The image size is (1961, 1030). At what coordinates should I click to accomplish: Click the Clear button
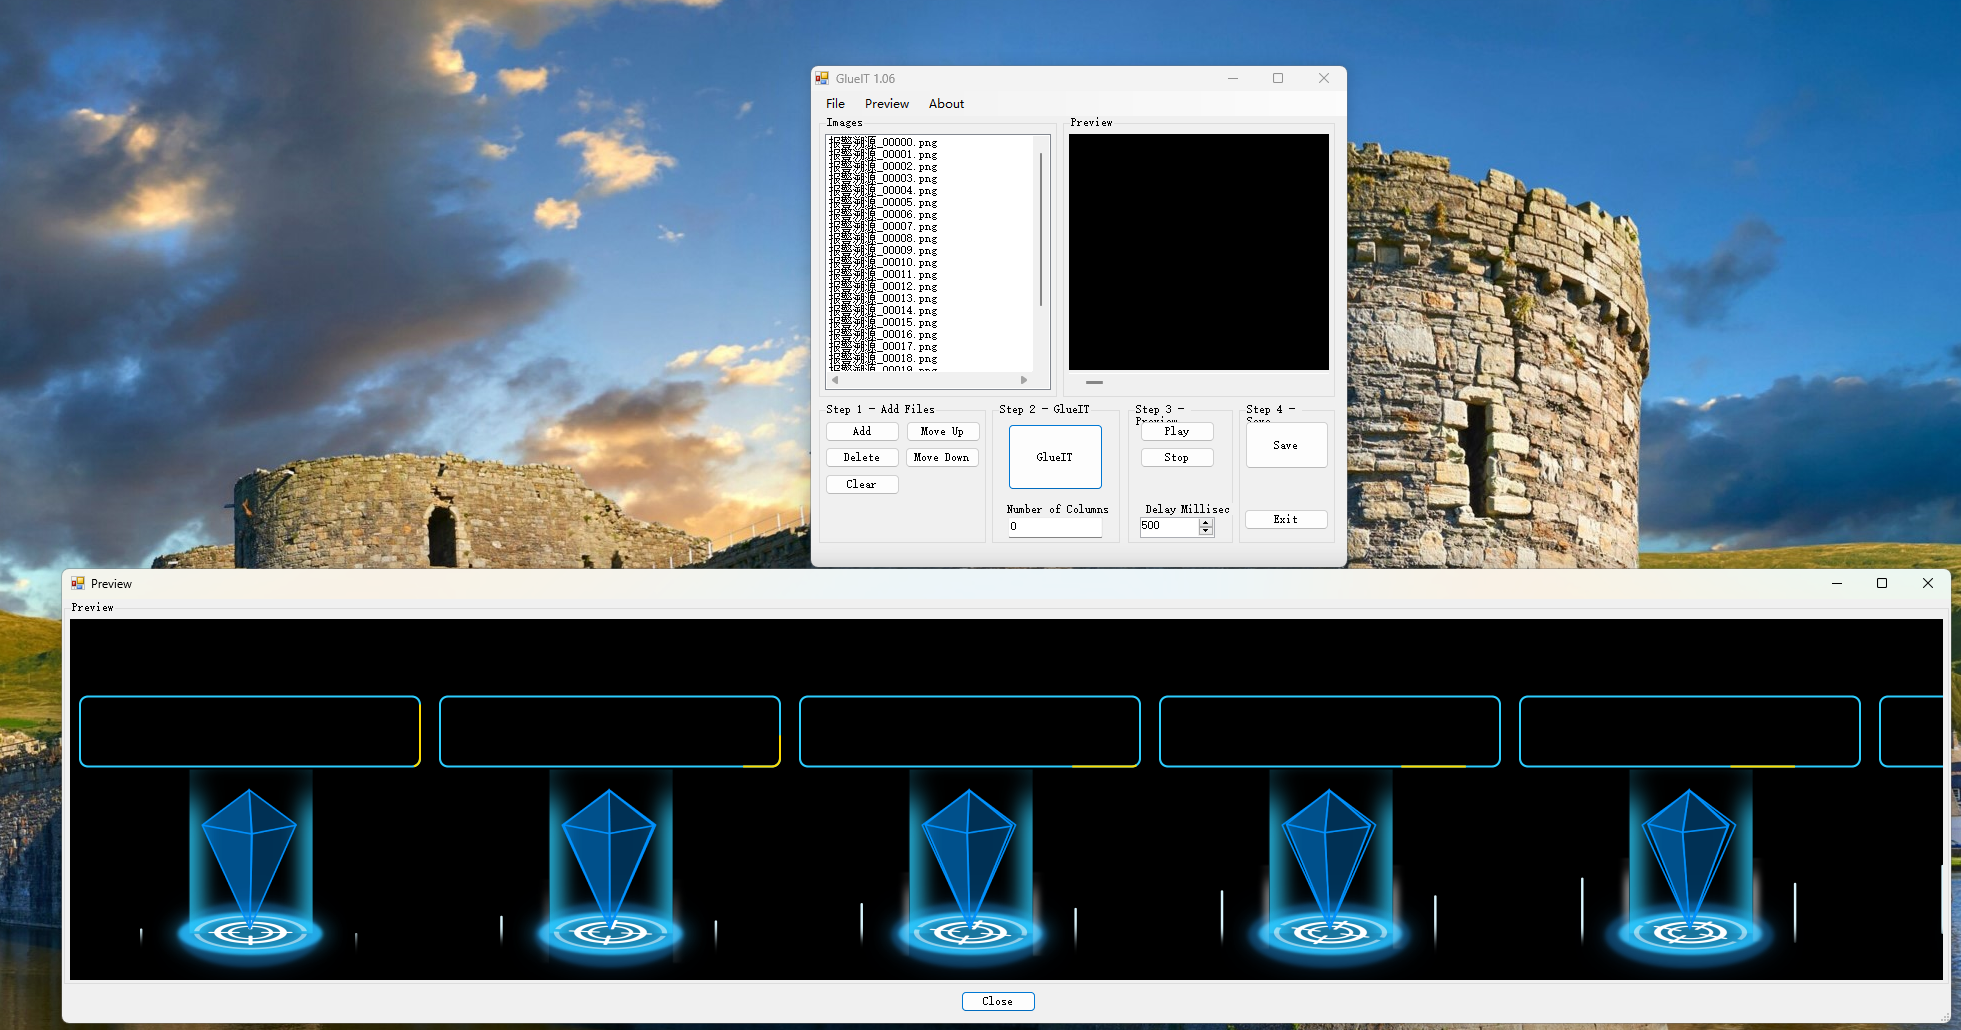[862, 484]
